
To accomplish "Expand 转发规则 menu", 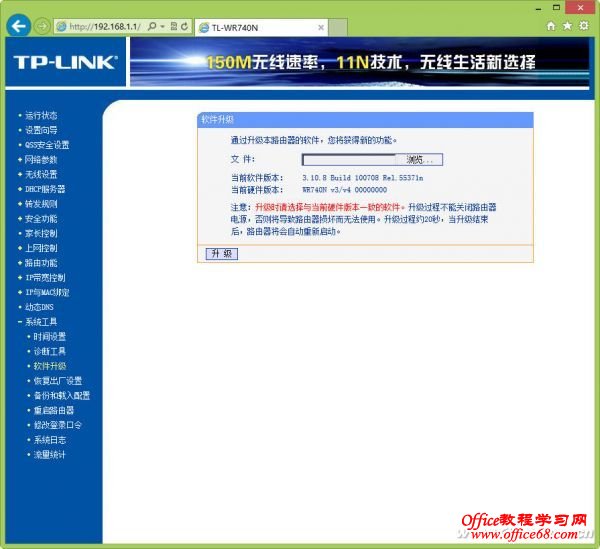I will click(41, 204).
